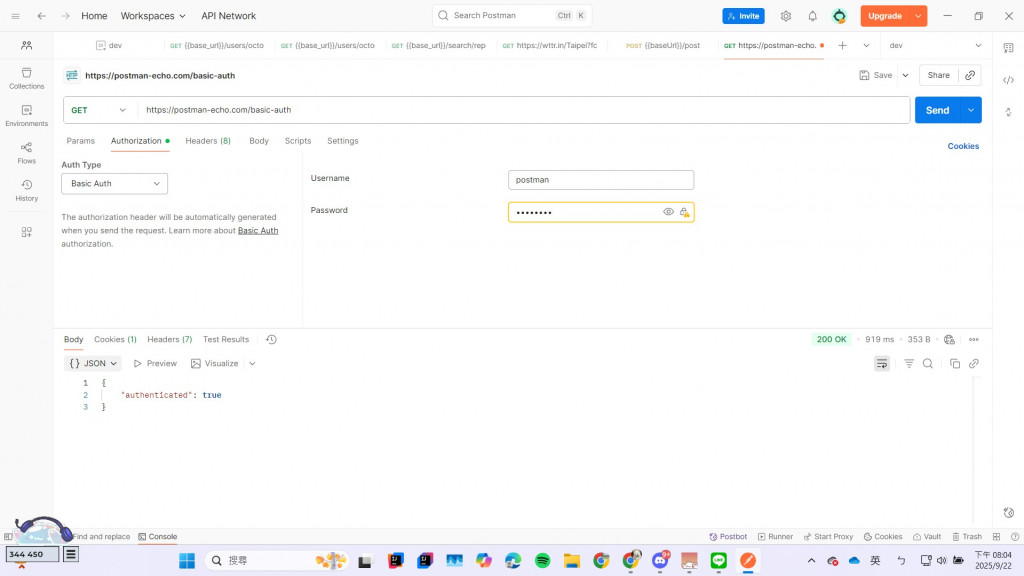Image resolution: width=1024 pixels, height=576 pixels.
Task: Open the response network info globe icon
Action: (949, 339)
